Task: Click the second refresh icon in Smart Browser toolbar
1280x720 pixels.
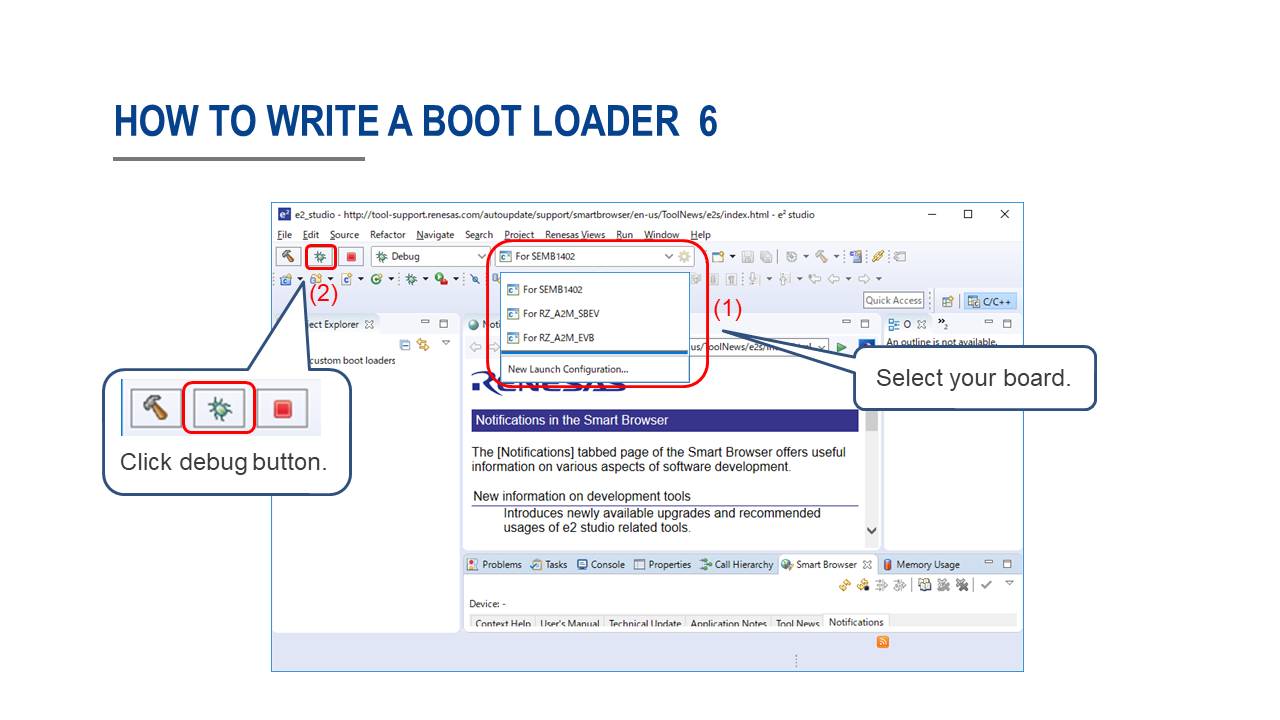Action: click(862, 585)
